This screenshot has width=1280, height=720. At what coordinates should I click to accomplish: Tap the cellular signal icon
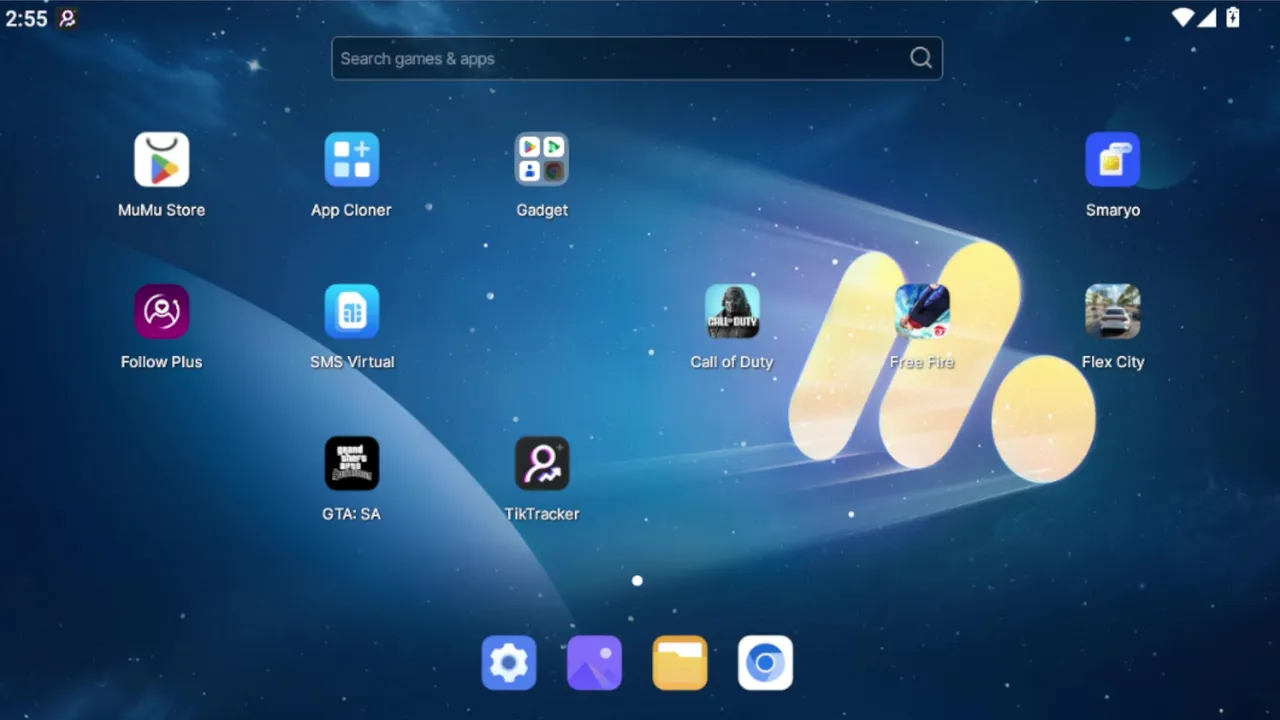point(1207,17)
